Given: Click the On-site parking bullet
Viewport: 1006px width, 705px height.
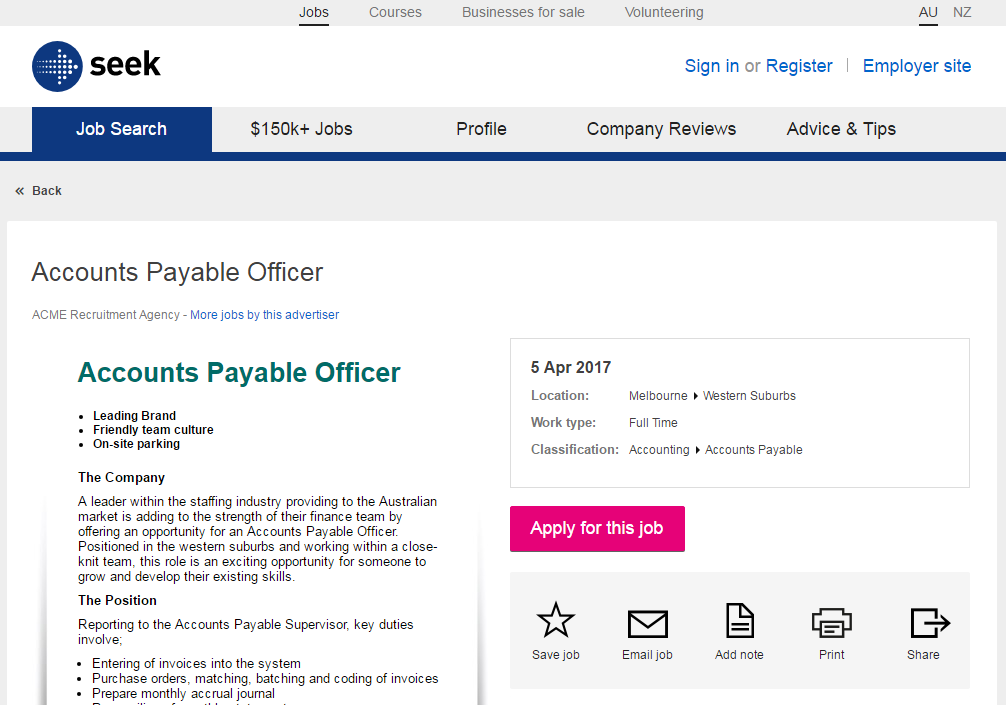Looking at the screenshot, I should click(x=136, y=444).
